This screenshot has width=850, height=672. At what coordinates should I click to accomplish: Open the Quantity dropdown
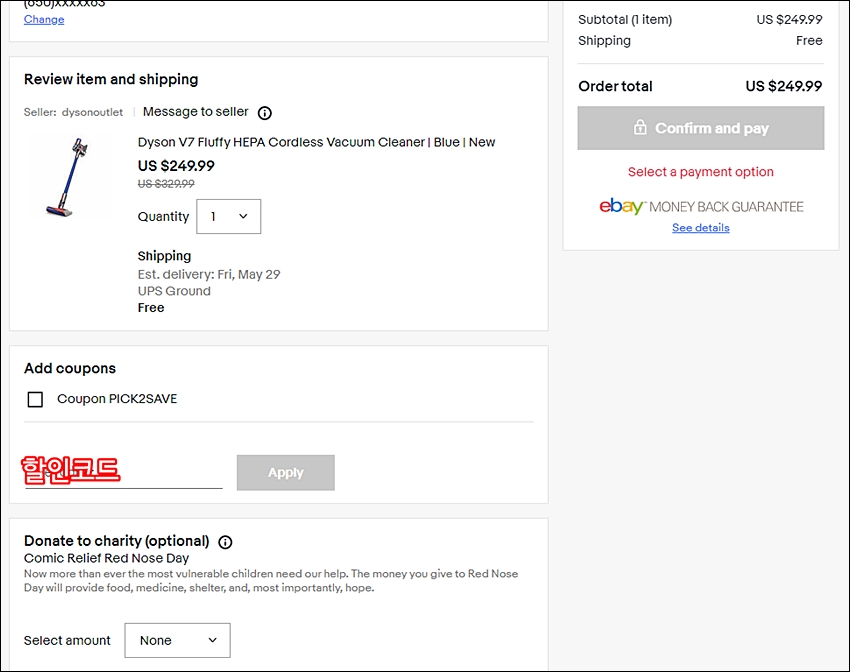coord(228,216)
